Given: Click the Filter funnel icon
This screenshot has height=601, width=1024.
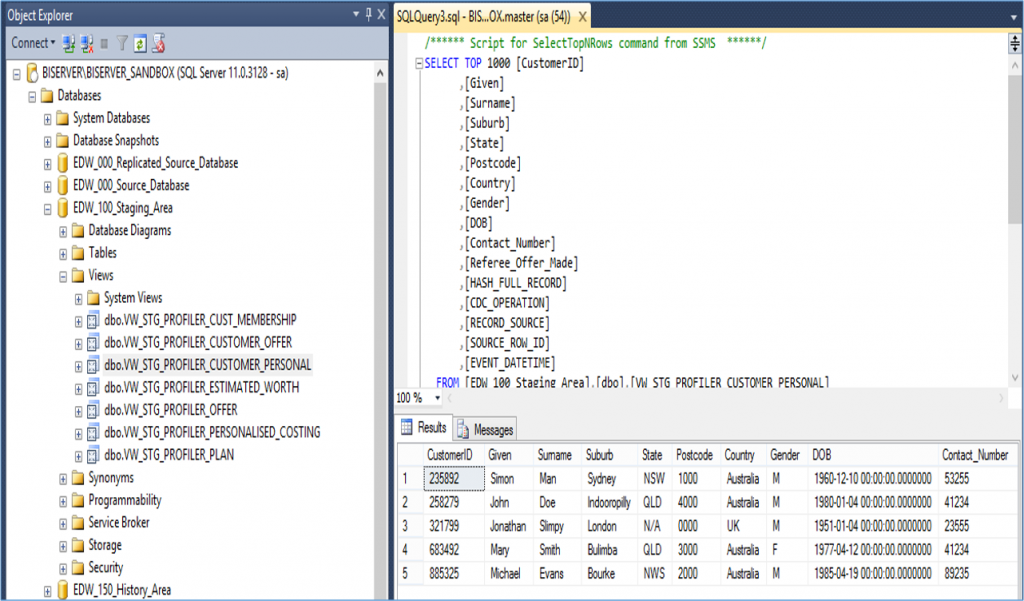Looking at the screenshot, I should click(x=122, y=43).
